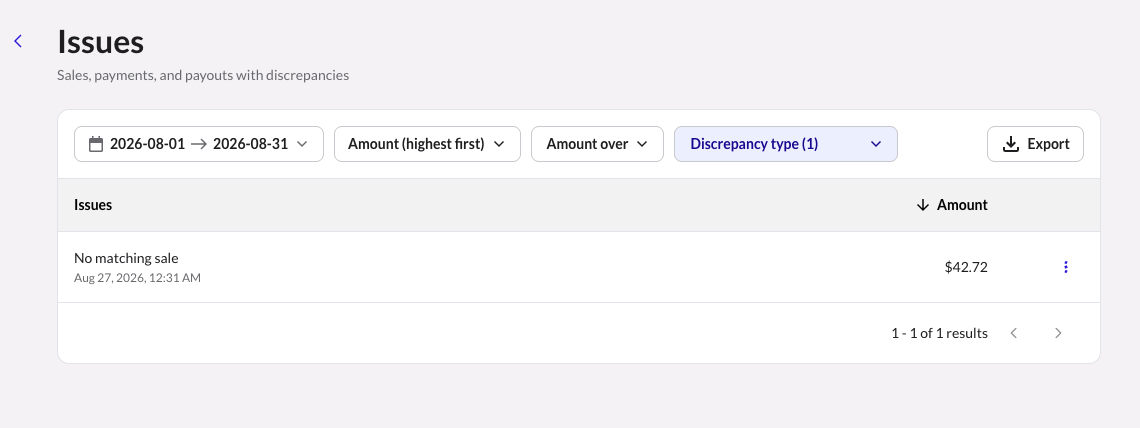1140x428 pixels.
Task: Open the three-dot menu for No matching sale
Action: [1066, 267]
